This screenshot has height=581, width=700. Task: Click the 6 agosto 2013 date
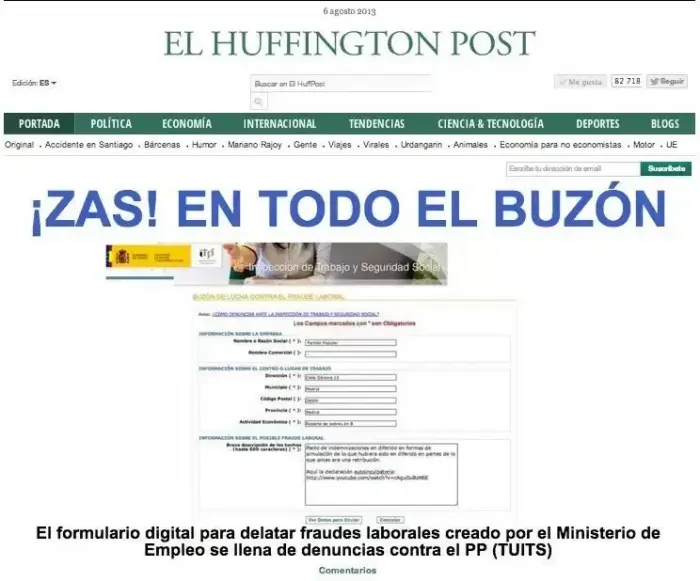(x=350, y=11)
